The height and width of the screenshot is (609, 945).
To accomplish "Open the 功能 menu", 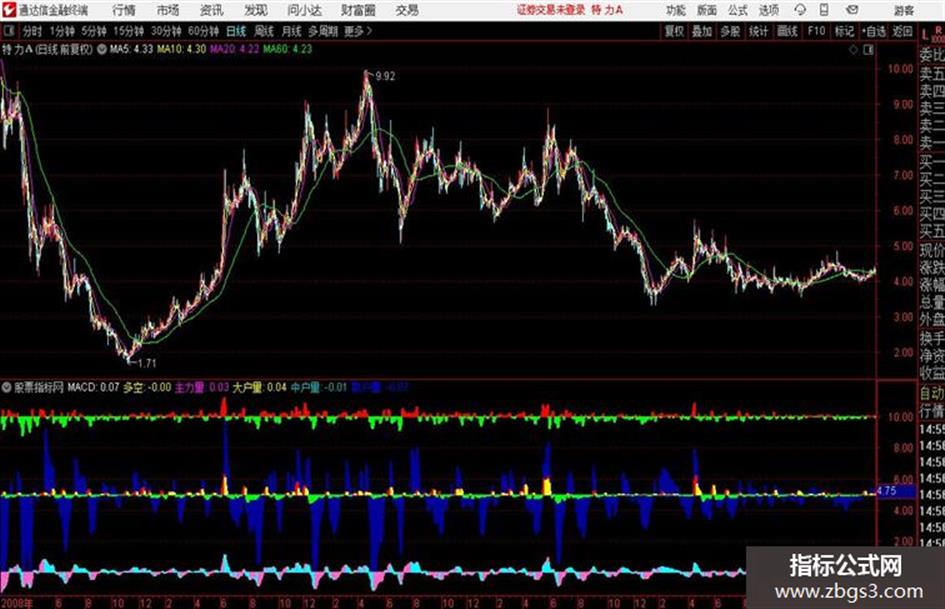I will [x=676, y=10].
